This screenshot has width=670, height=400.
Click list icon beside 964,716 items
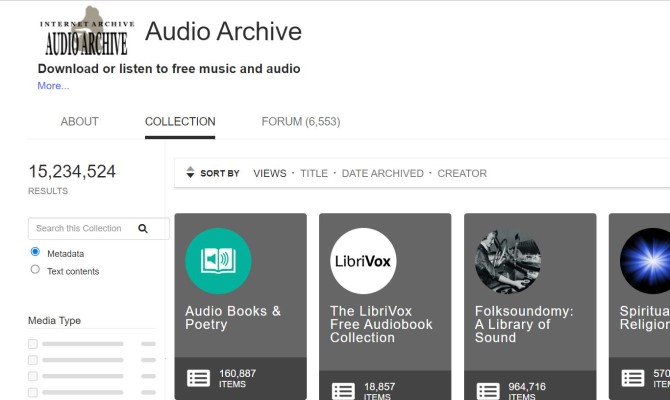(488, 391)
